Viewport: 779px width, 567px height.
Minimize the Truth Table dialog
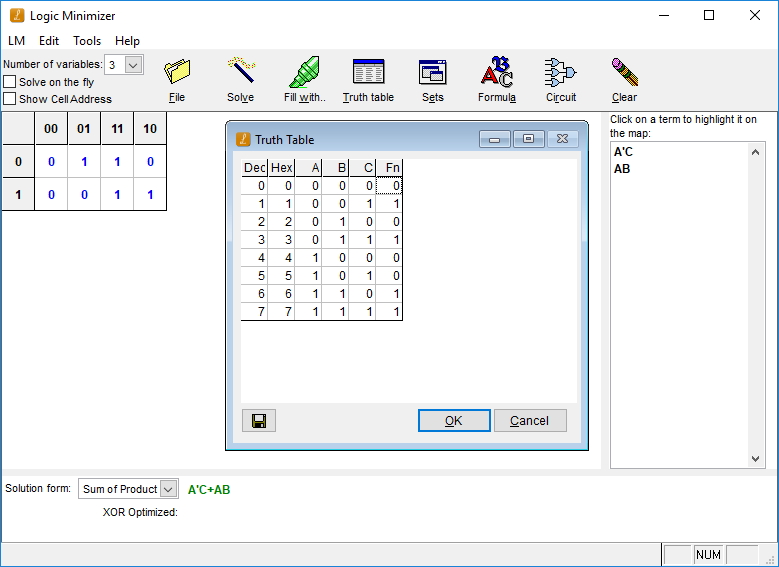(494, 139)
